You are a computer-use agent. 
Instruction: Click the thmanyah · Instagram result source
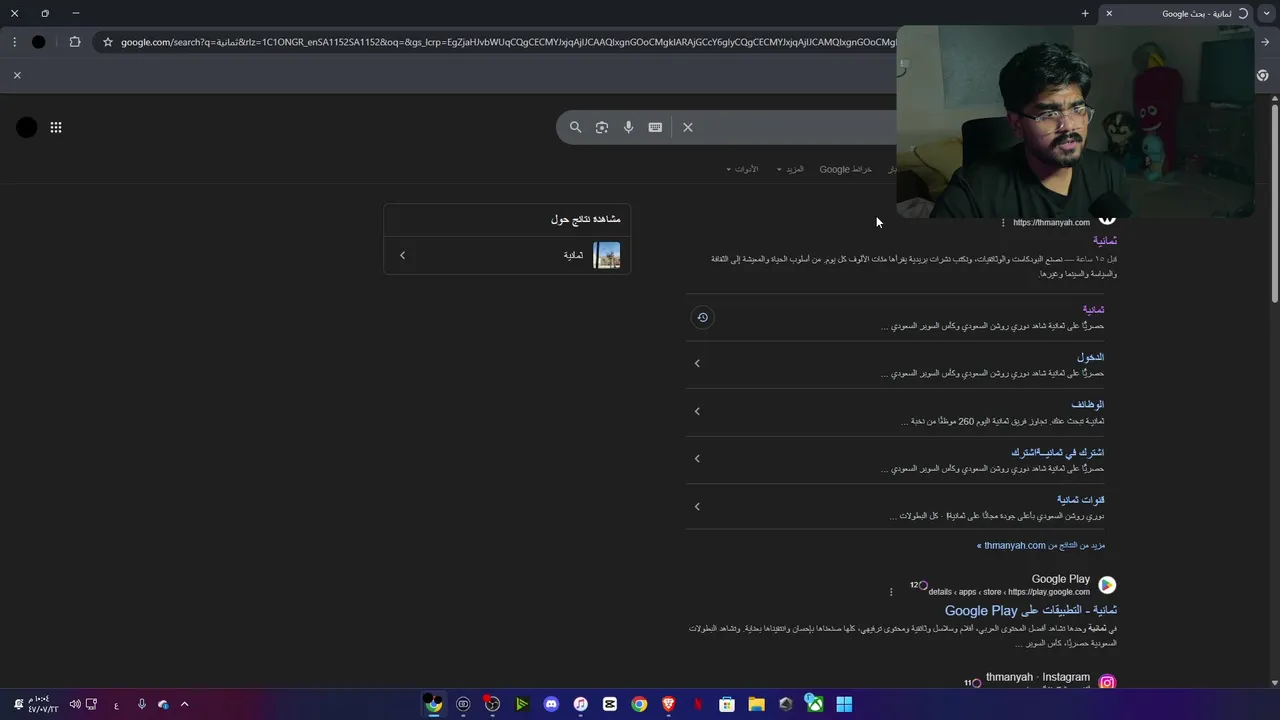tap(1038, 677)
